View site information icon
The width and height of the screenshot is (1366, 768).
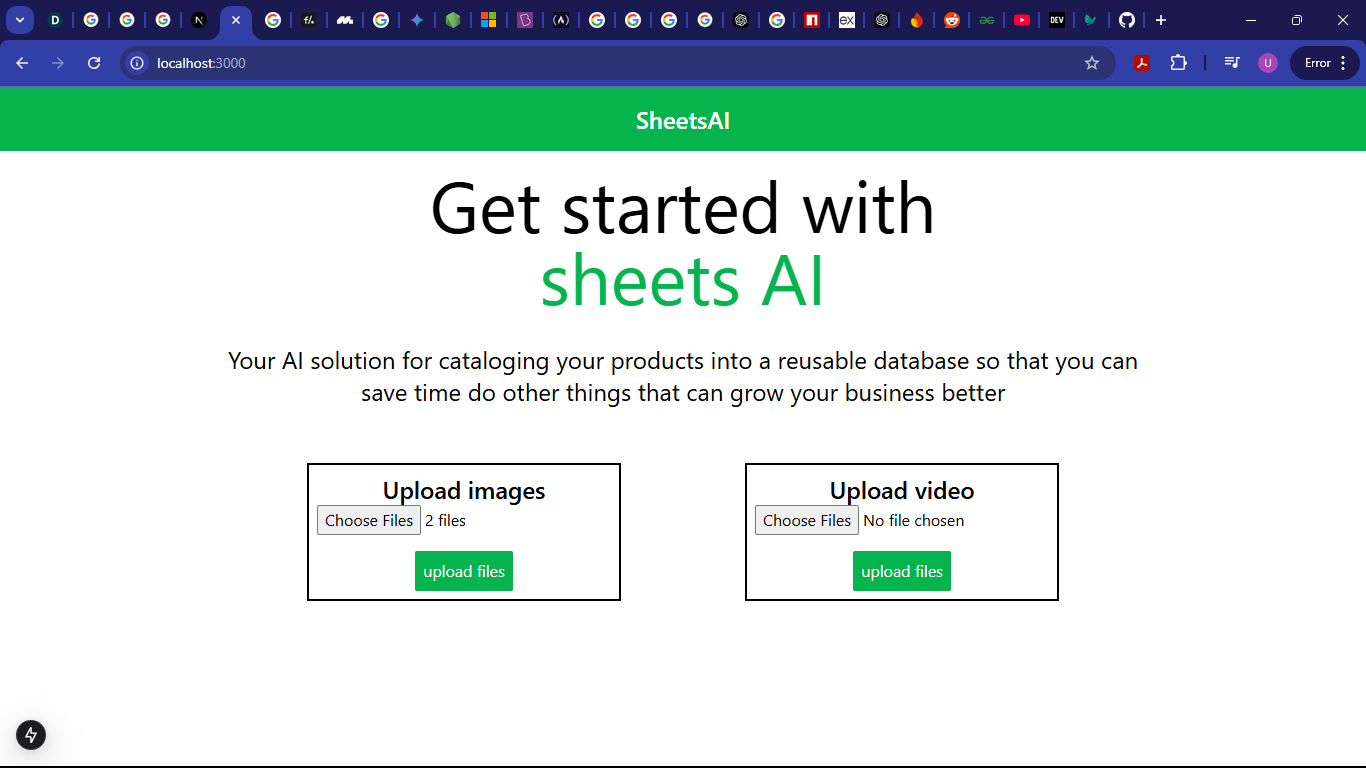(x=138, y=63)
